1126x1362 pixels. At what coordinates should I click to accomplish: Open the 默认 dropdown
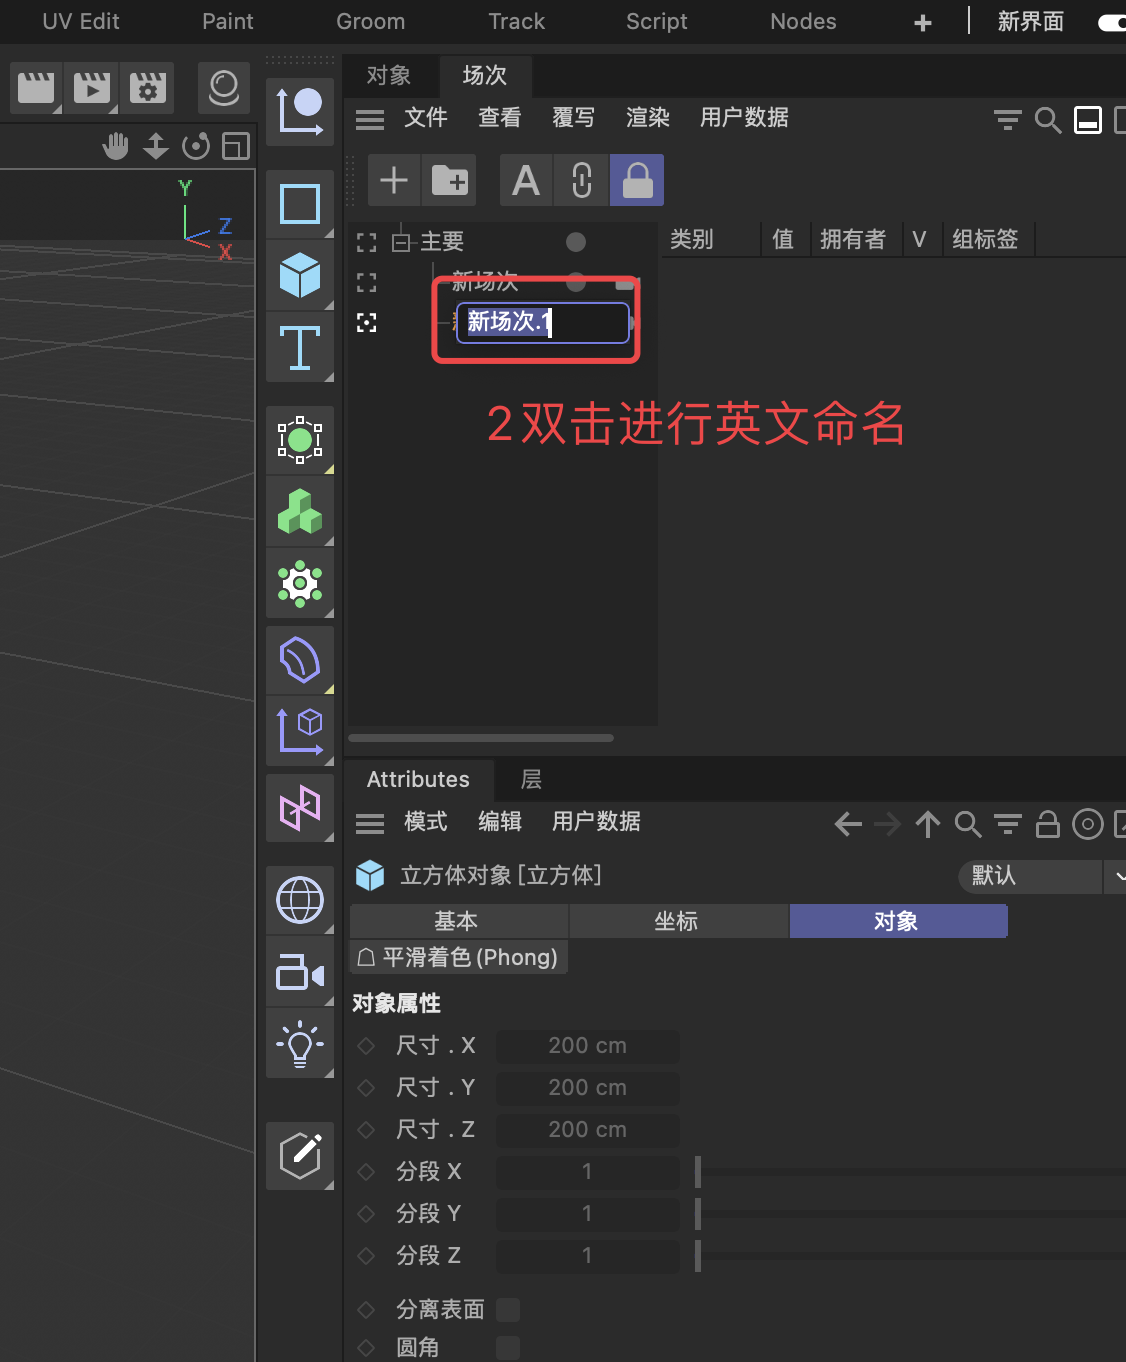pyautogui.click(x=1040, y=876)
